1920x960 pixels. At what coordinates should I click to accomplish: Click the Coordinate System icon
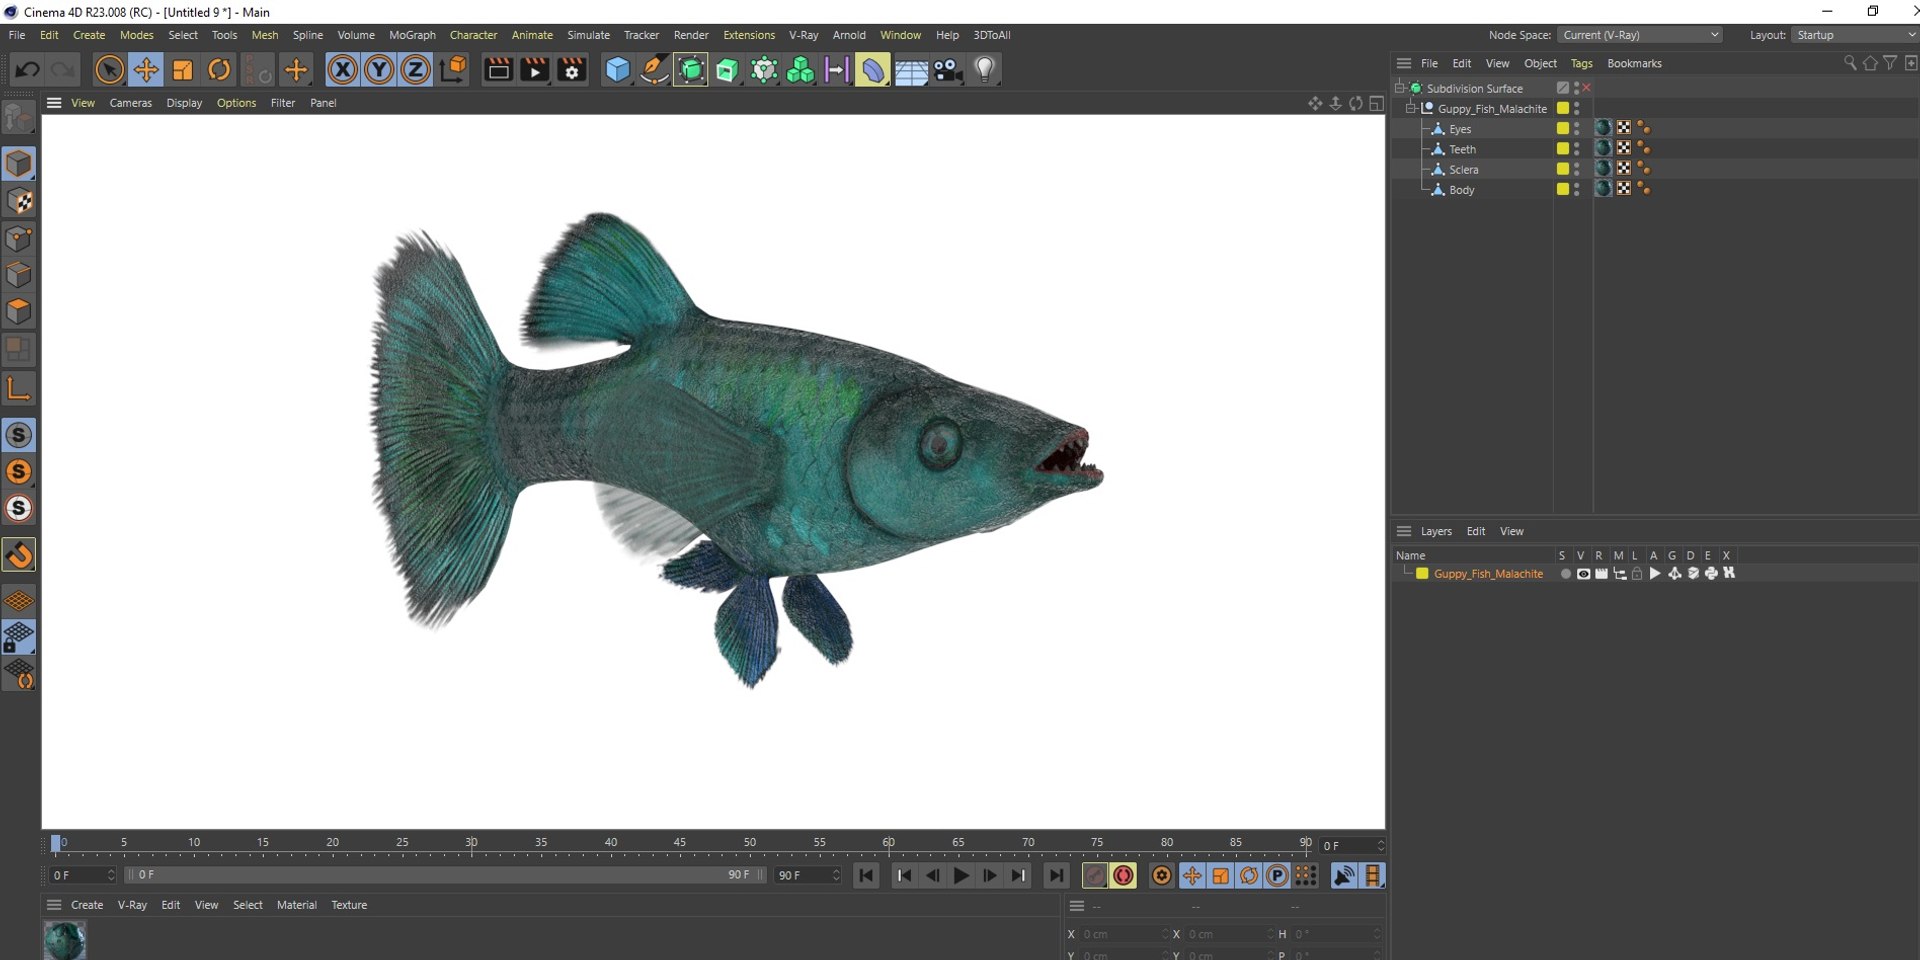453,70
